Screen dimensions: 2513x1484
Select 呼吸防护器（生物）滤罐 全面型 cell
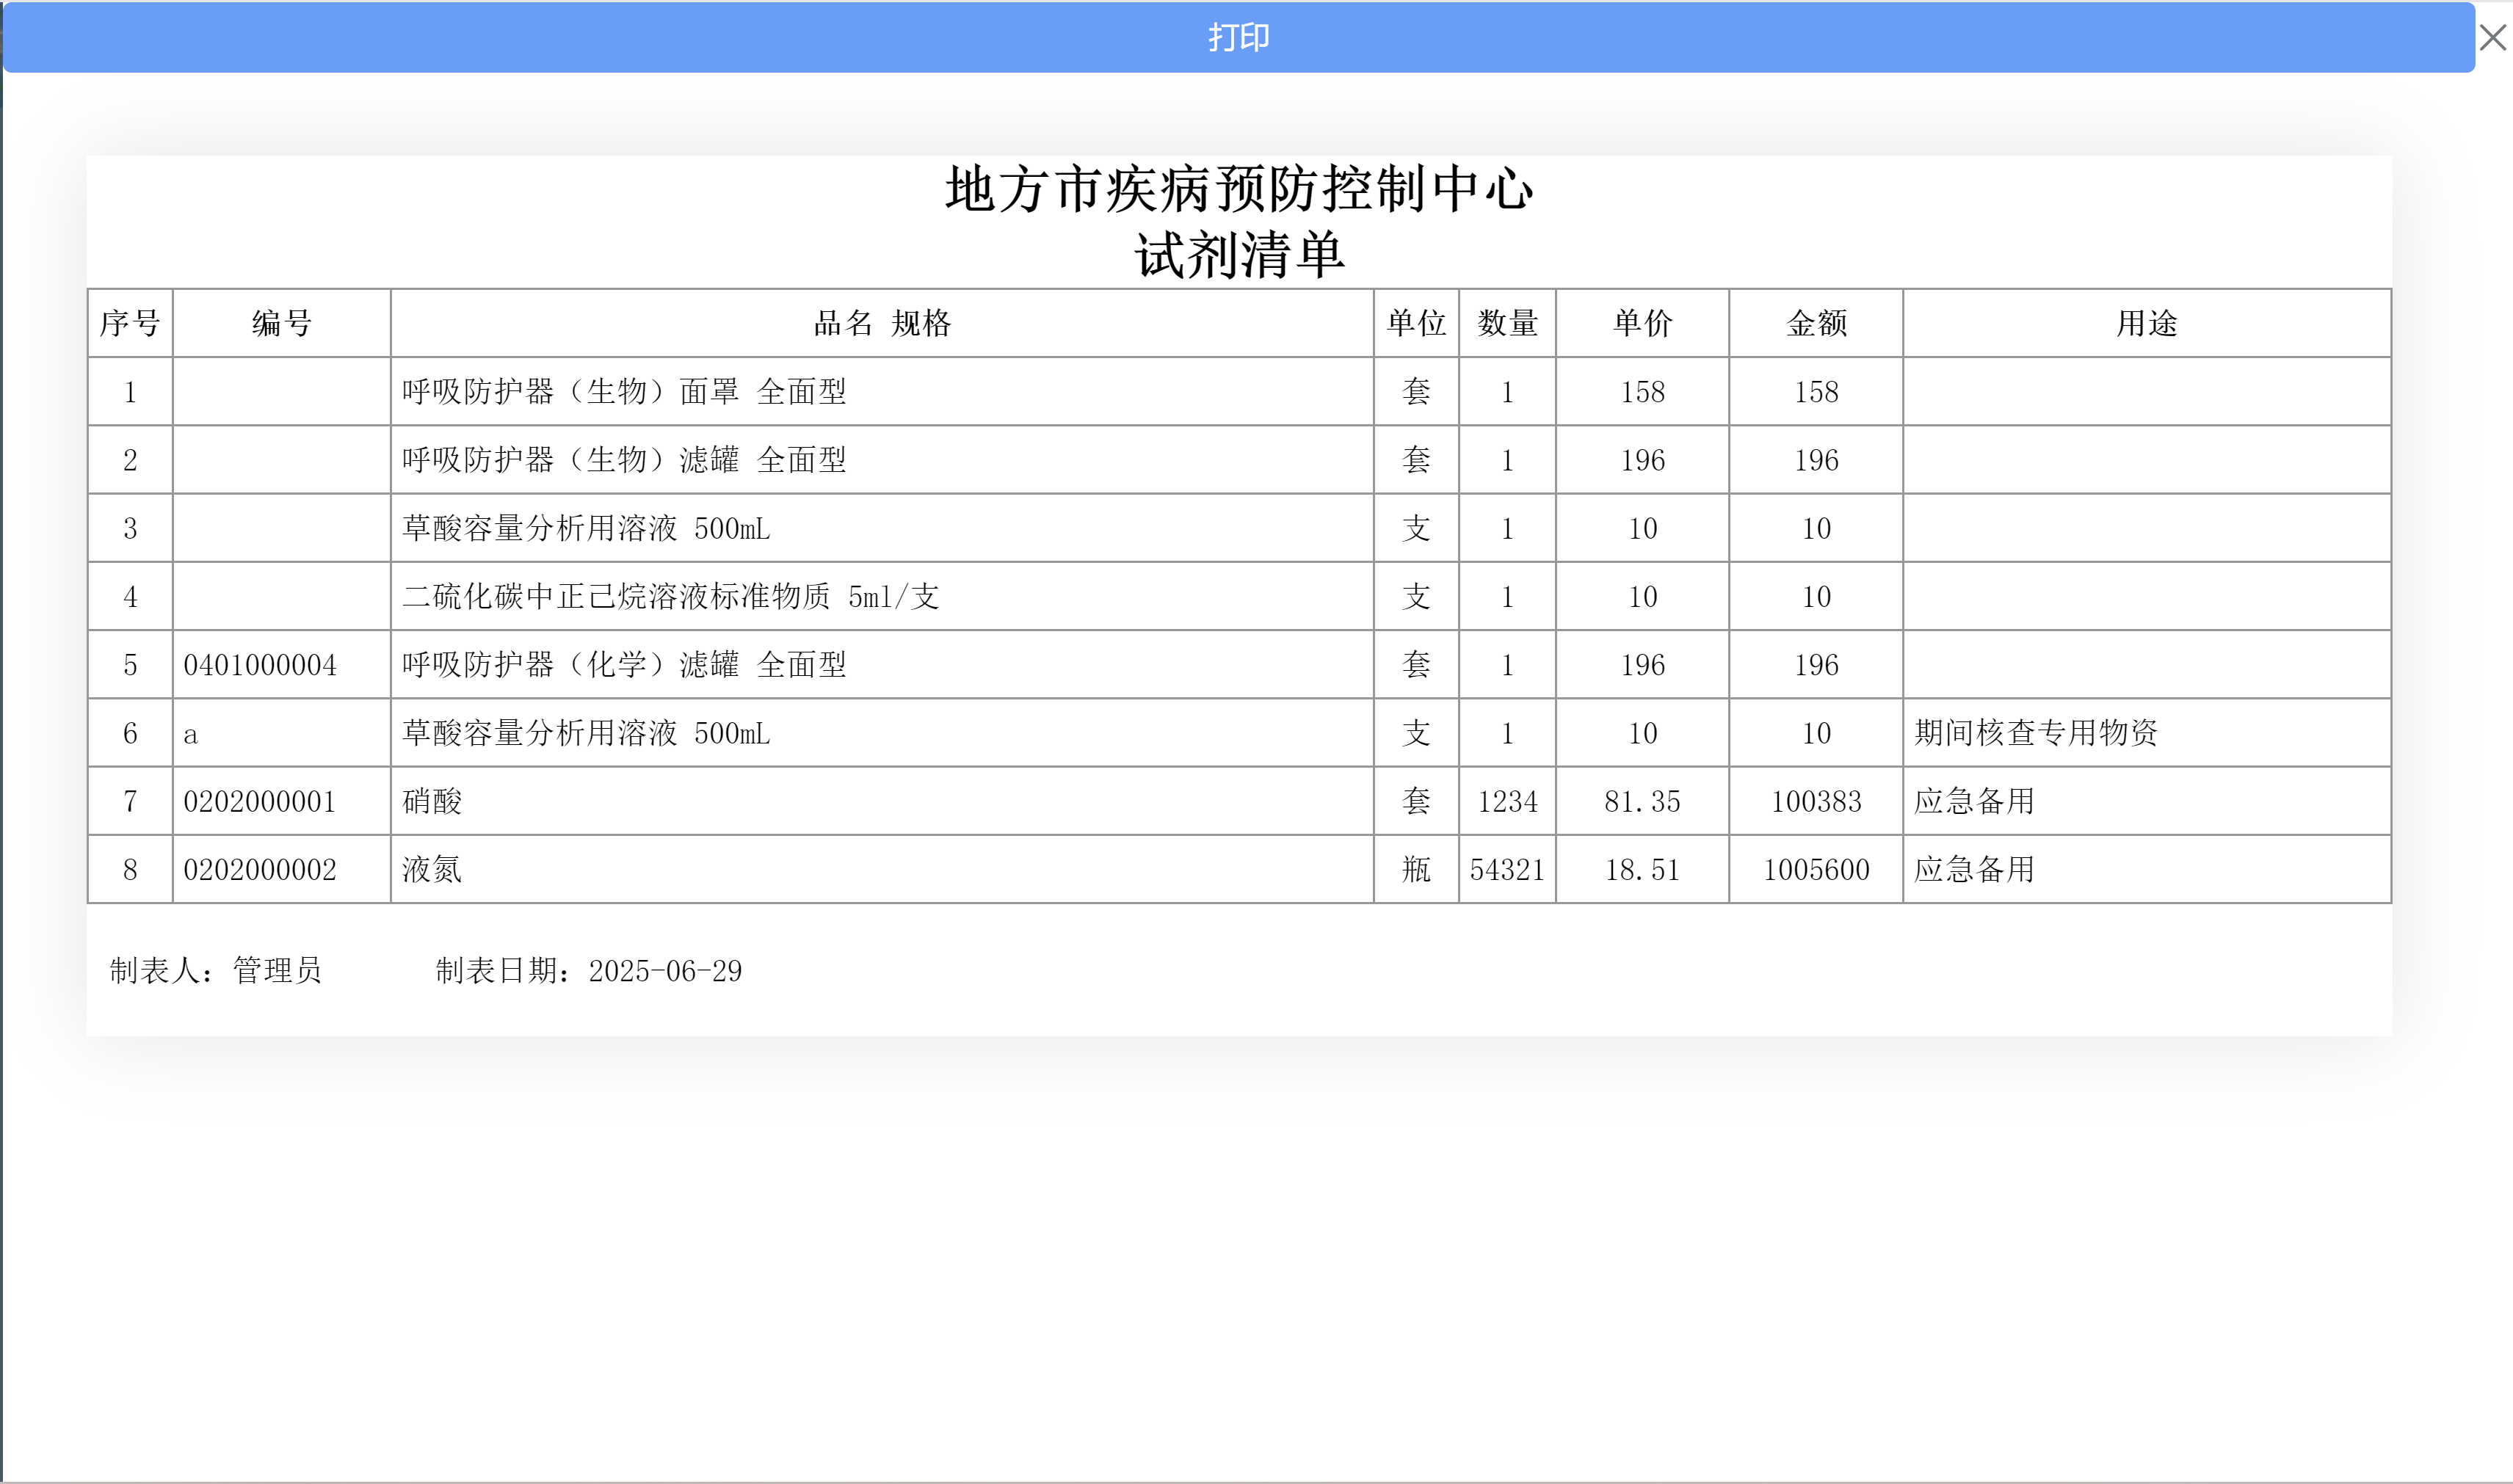click(x=882, y=460)
